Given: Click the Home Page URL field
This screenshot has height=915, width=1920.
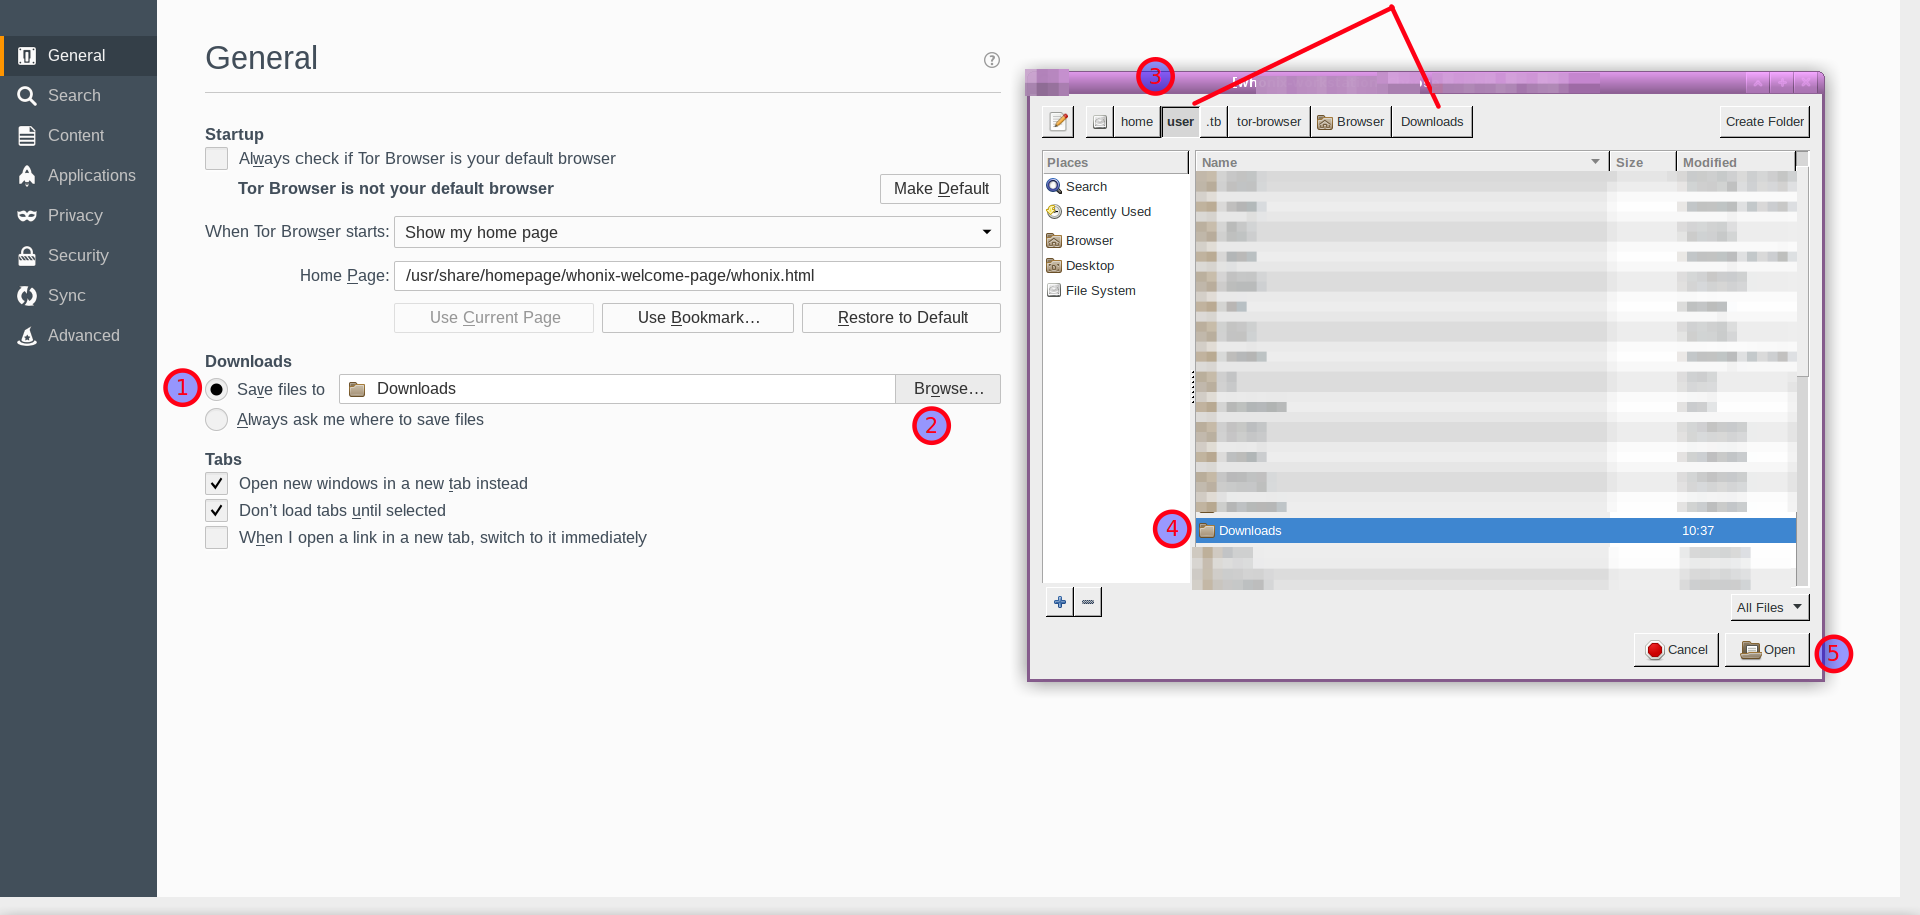Looking at the screenshot, I should [697, 276].
